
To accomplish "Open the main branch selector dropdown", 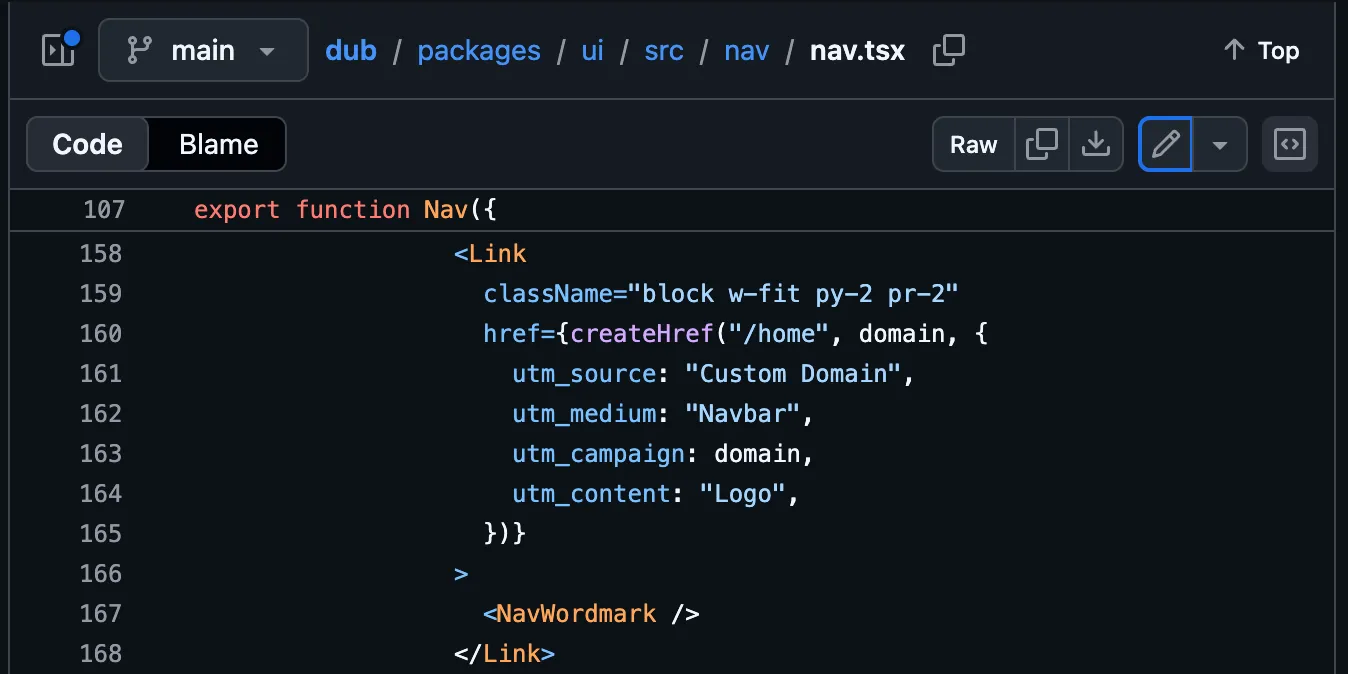I will (x=203, y=50).
